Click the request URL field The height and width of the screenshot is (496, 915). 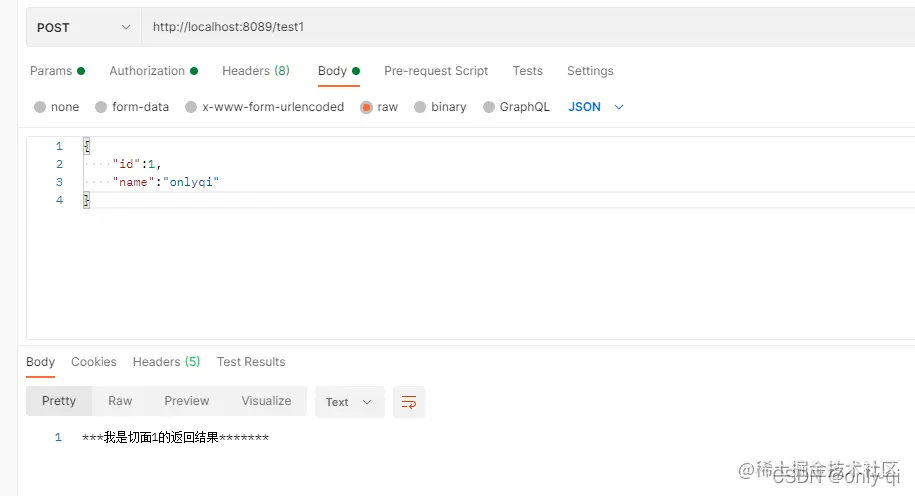[x=528, y=27]
